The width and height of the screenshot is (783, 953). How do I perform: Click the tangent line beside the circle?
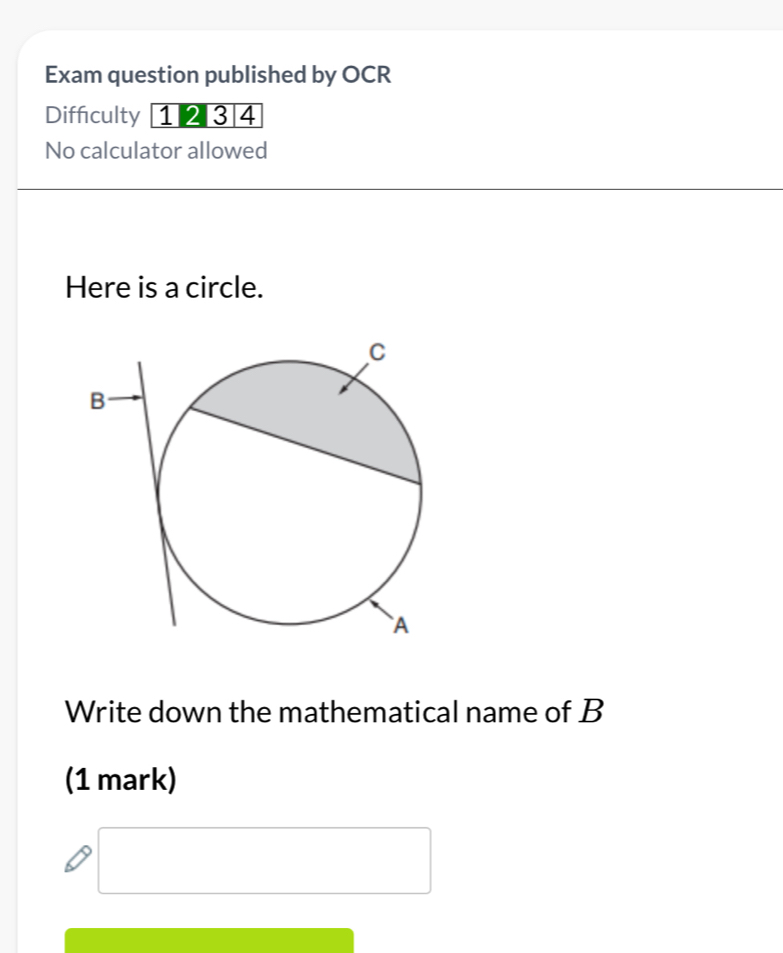point(157,493)
